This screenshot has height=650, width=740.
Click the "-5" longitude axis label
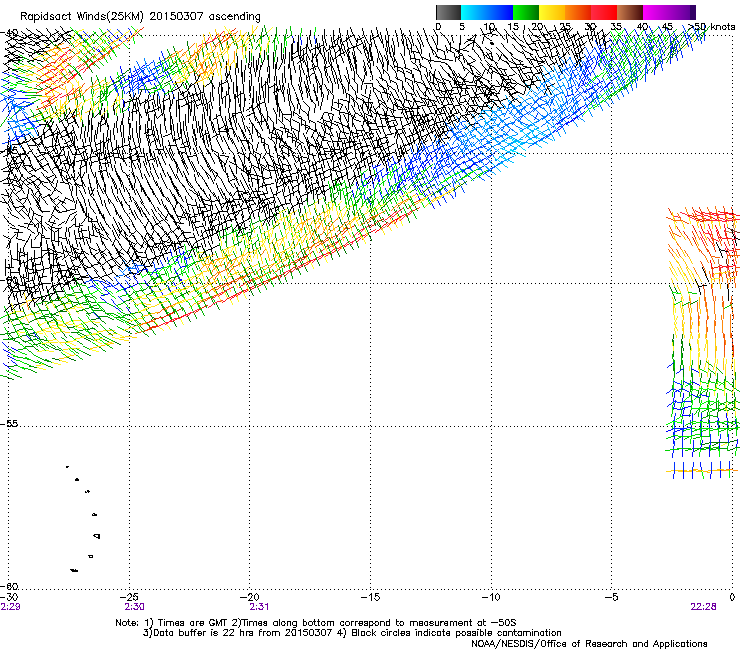pos(611,597)
